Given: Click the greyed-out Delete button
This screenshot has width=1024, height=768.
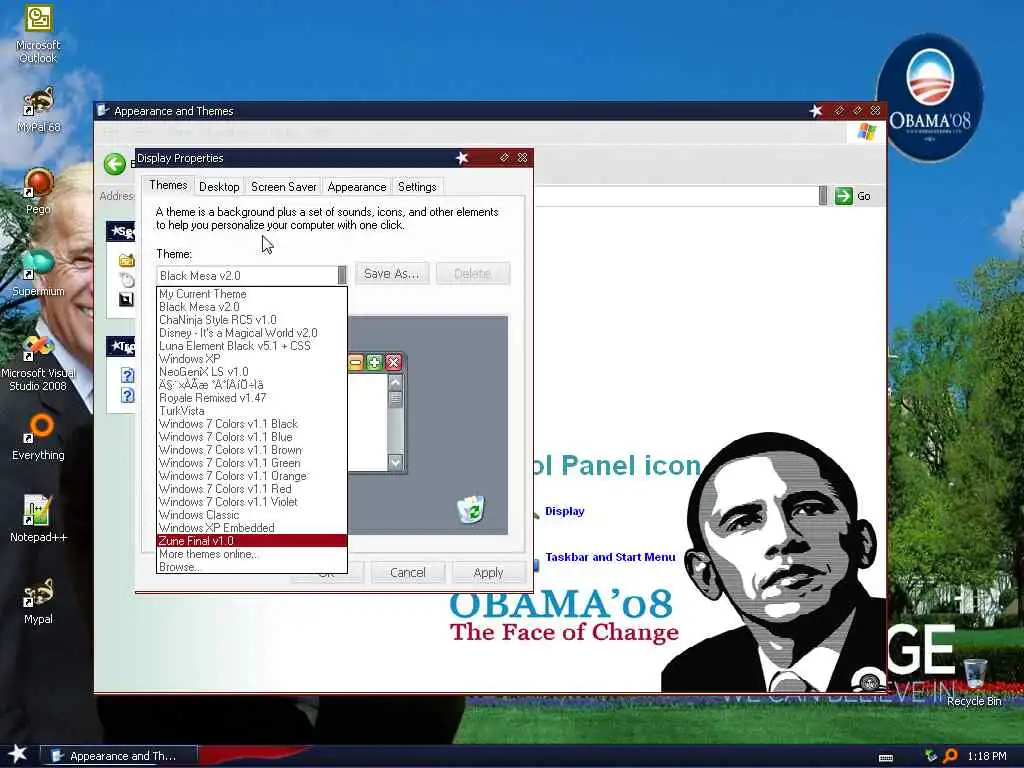Looking at the screenshot, I should coord(473,274).
